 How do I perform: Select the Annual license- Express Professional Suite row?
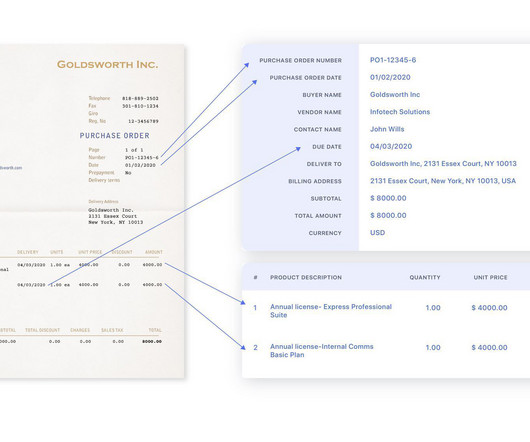[386, 311]
